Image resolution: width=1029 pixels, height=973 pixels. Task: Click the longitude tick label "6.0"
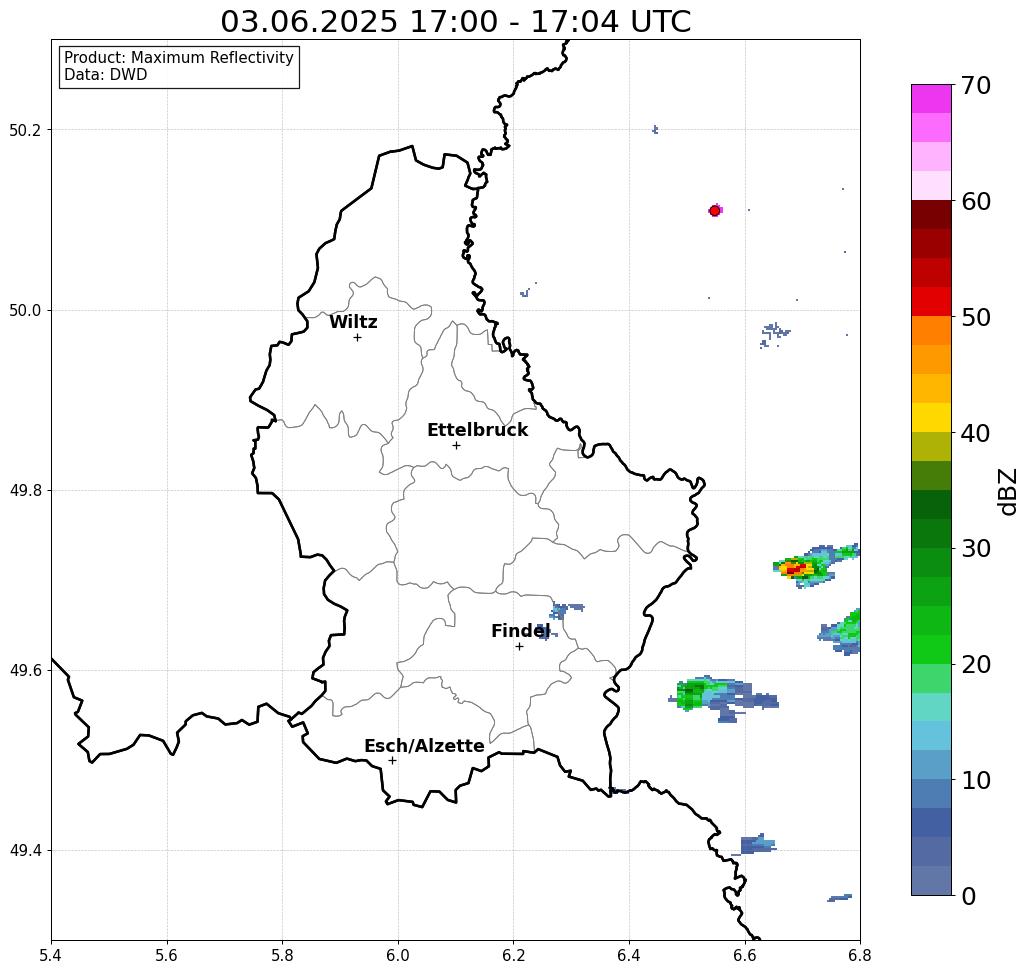(x=398, y=955)
